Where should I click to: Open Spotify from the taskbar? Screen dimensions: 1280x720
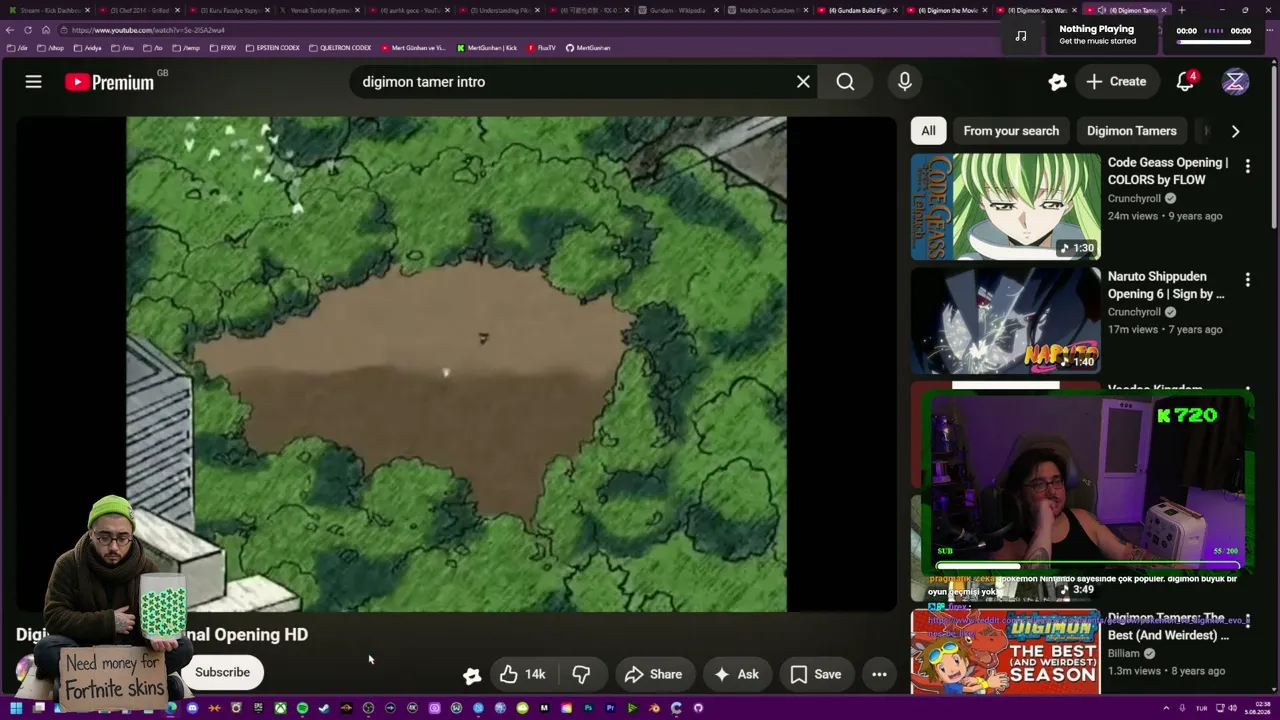point(302,708)
